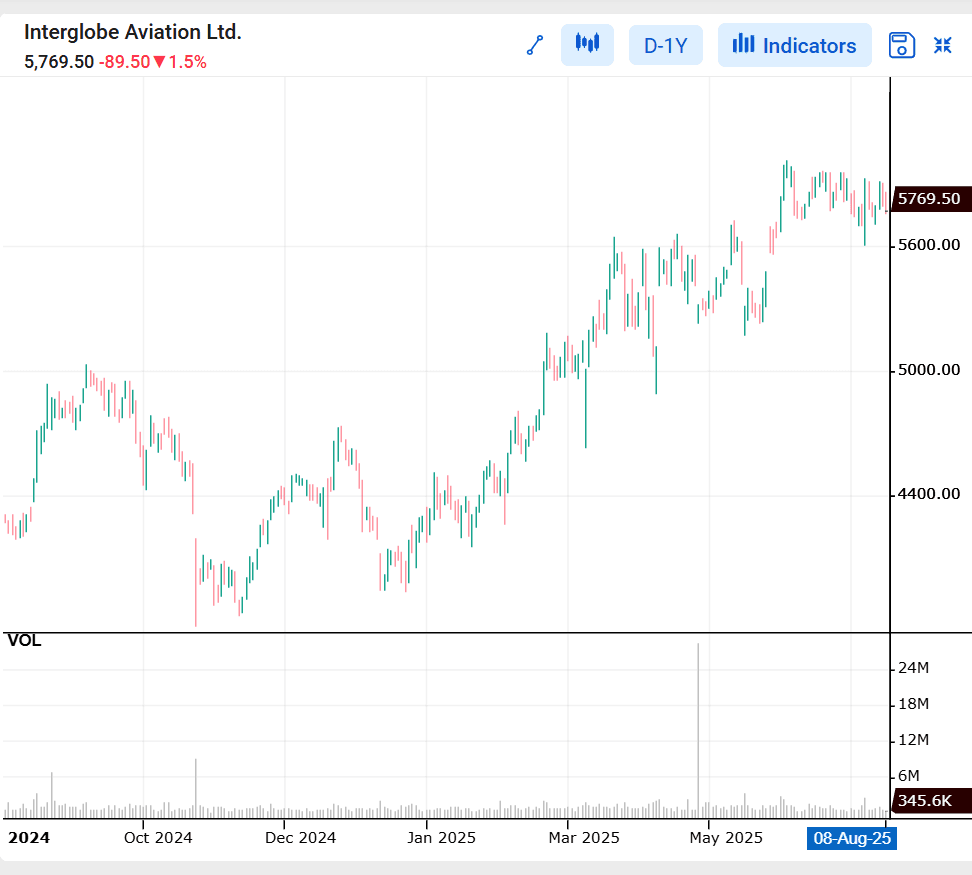Click the 12M volume axis label
972x875 pixels.
tap(913, 740)
